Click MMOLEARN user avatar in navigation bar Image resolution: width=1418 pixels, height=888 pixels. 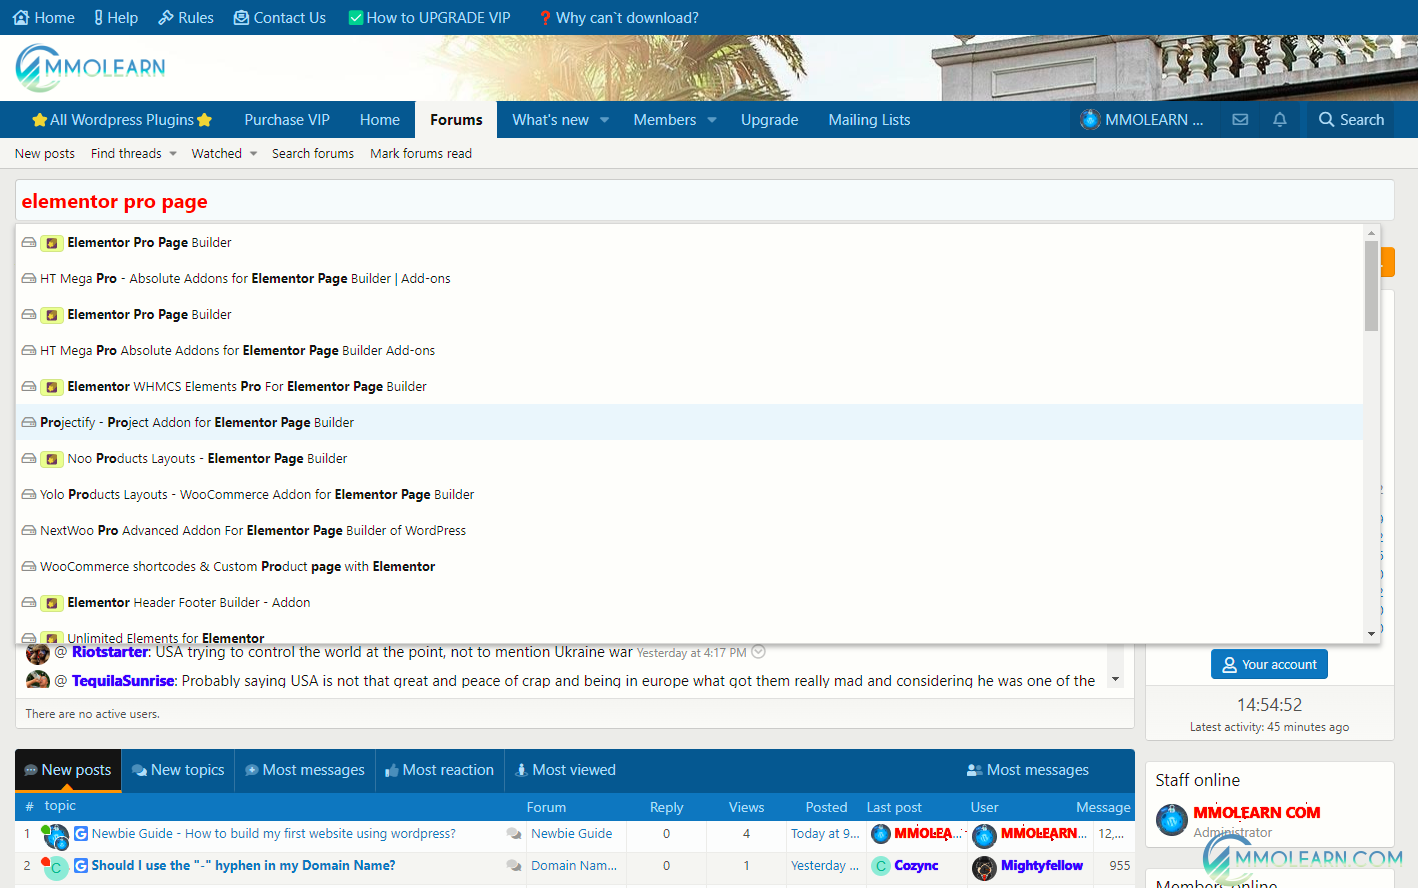[1090, 120]
